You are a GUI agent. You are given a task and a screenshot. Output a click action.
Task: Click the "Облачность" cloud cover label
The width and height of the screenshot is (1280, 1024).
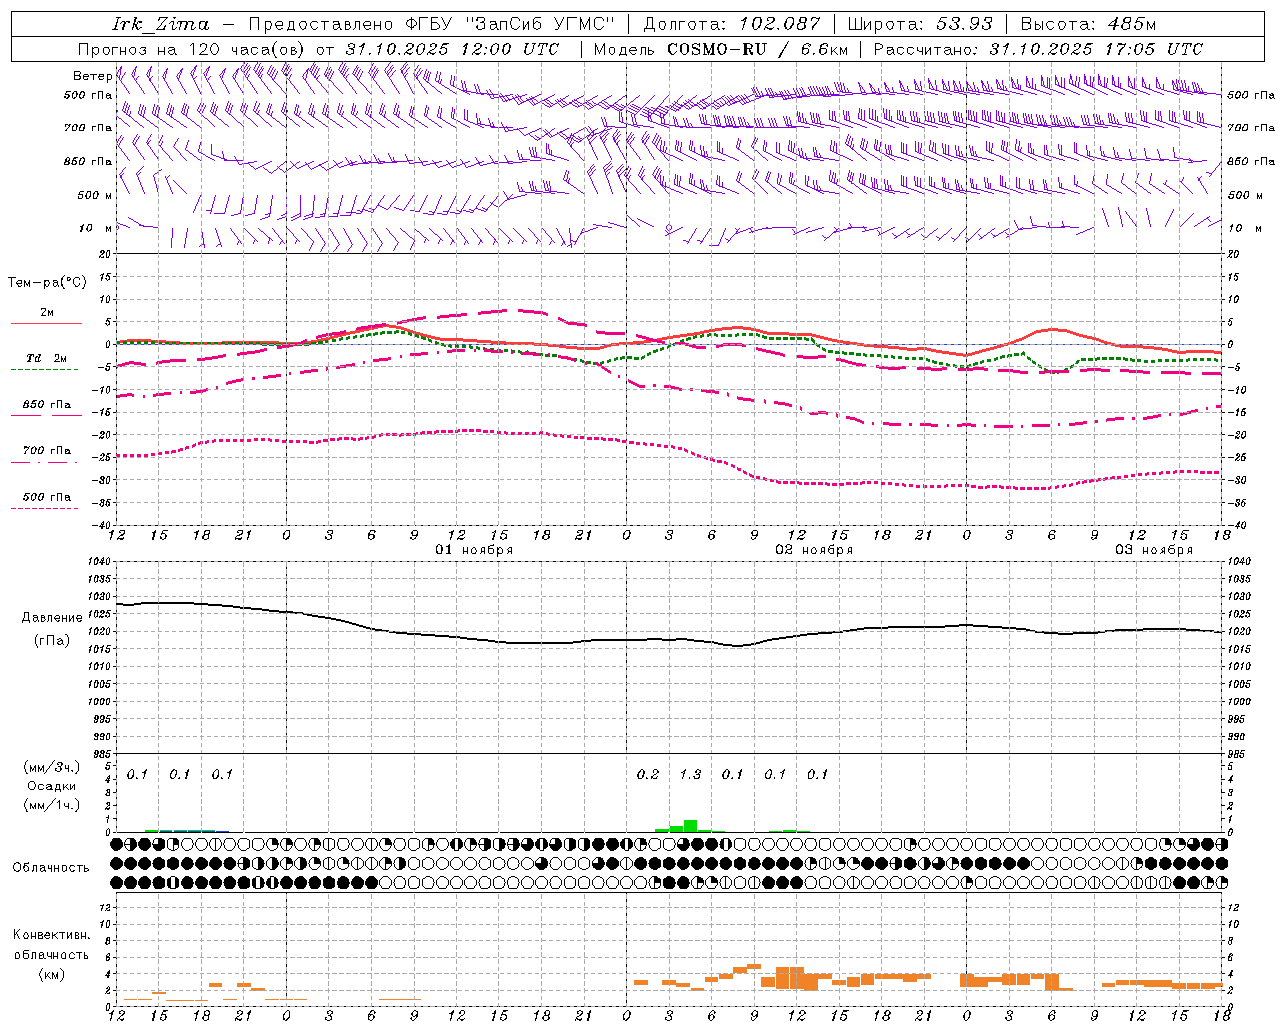pyautogui.click(x=51, y=868)
